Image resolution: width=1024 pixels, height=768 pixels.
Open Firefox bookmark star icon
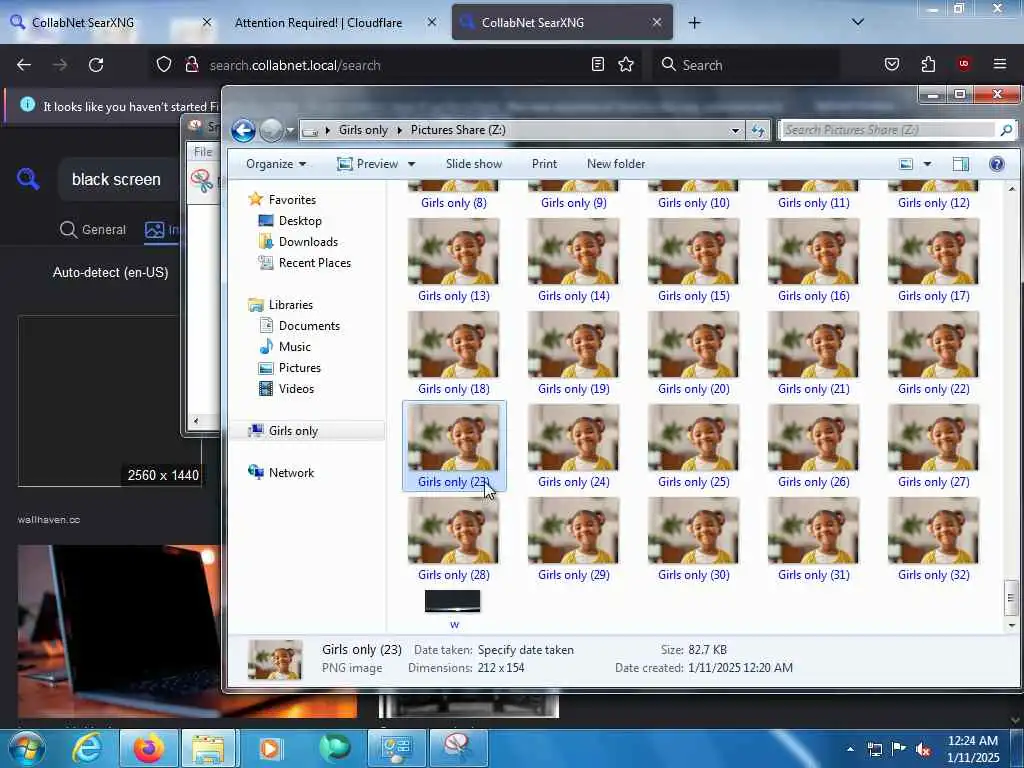[x=626, y=65]
